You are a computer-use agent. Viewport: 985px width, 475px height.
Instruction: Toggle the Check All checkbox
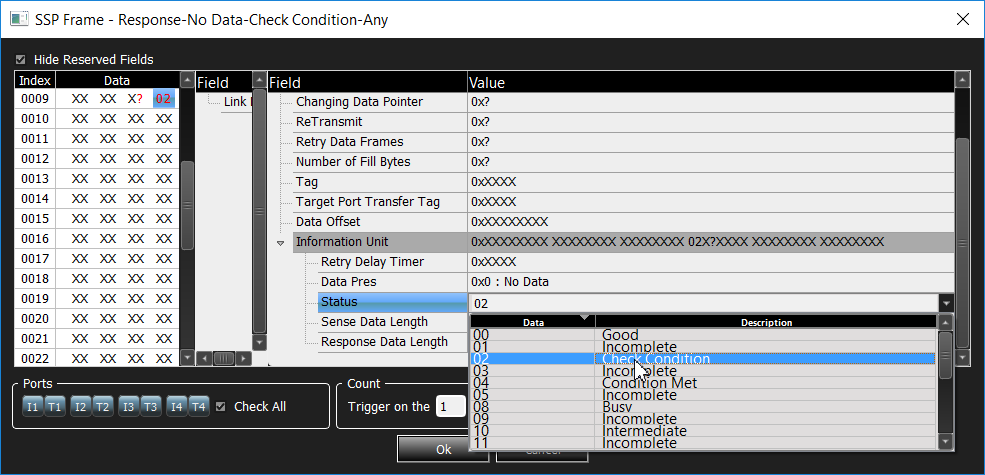pyautogui.click(x=220, y=407)
